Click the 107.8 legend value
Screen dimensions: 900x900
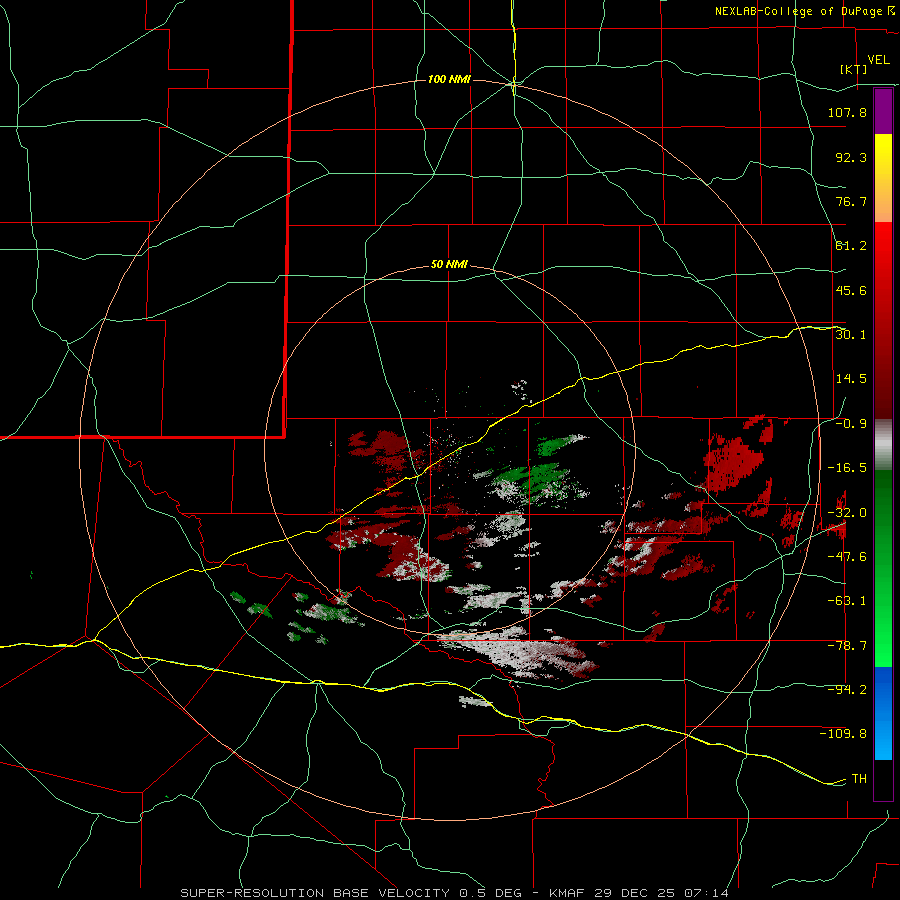tap(847, 112)
